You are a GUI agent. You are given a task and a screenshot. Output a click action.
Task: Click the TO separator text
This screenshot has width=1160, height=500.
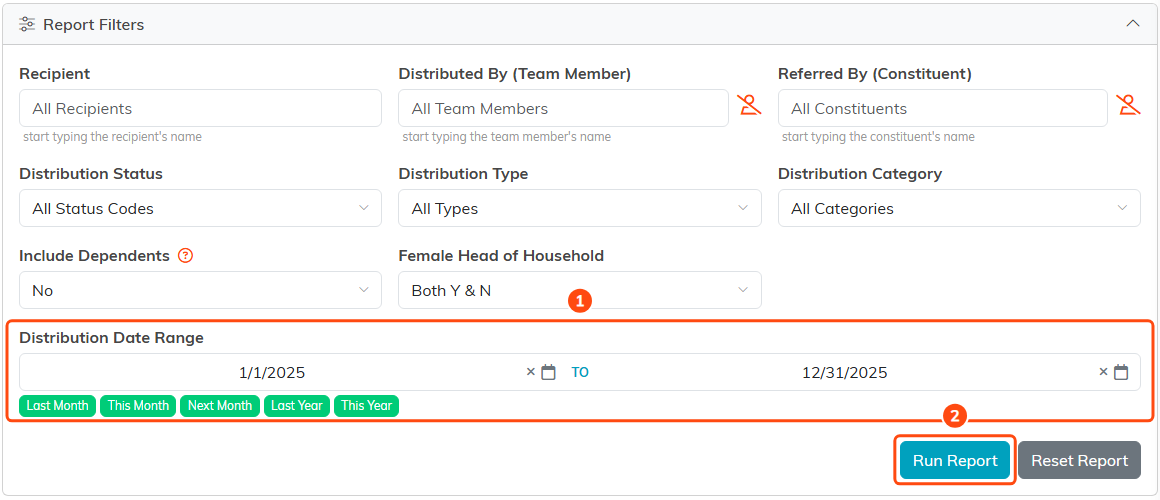580,372
